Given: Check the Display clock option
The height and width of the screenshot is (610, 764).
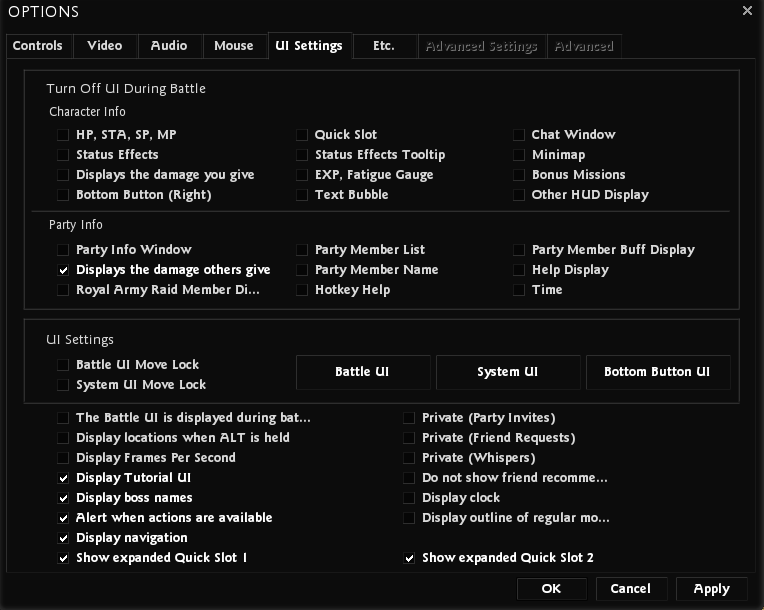Looking at the screenshot, I should click(409, 498).
